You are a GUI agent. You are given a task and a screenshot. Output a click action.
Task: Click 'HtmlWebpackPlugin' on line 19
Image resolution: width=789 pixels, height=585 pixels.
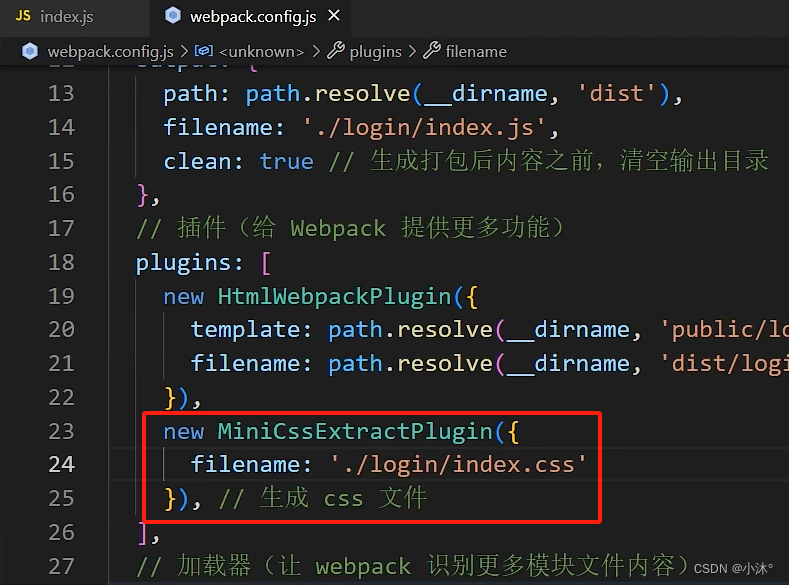point(335,296)
